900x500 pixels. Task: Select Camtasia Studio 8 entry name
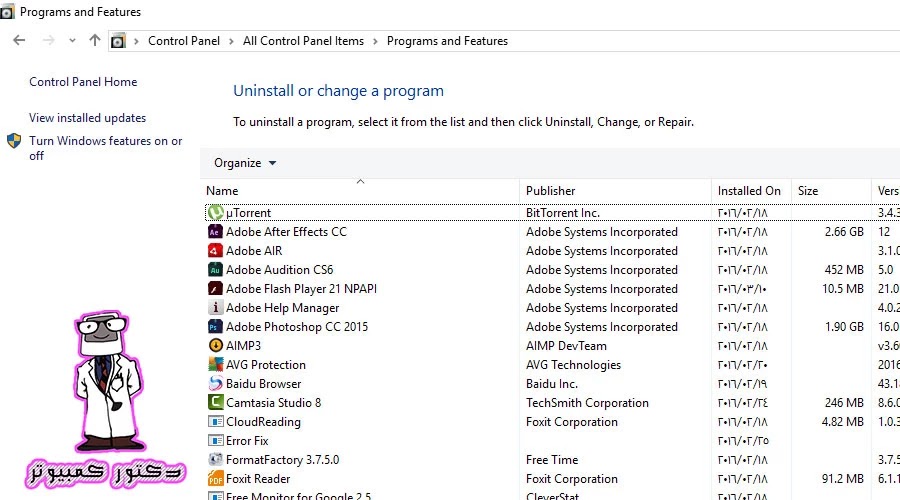point(273,402)
